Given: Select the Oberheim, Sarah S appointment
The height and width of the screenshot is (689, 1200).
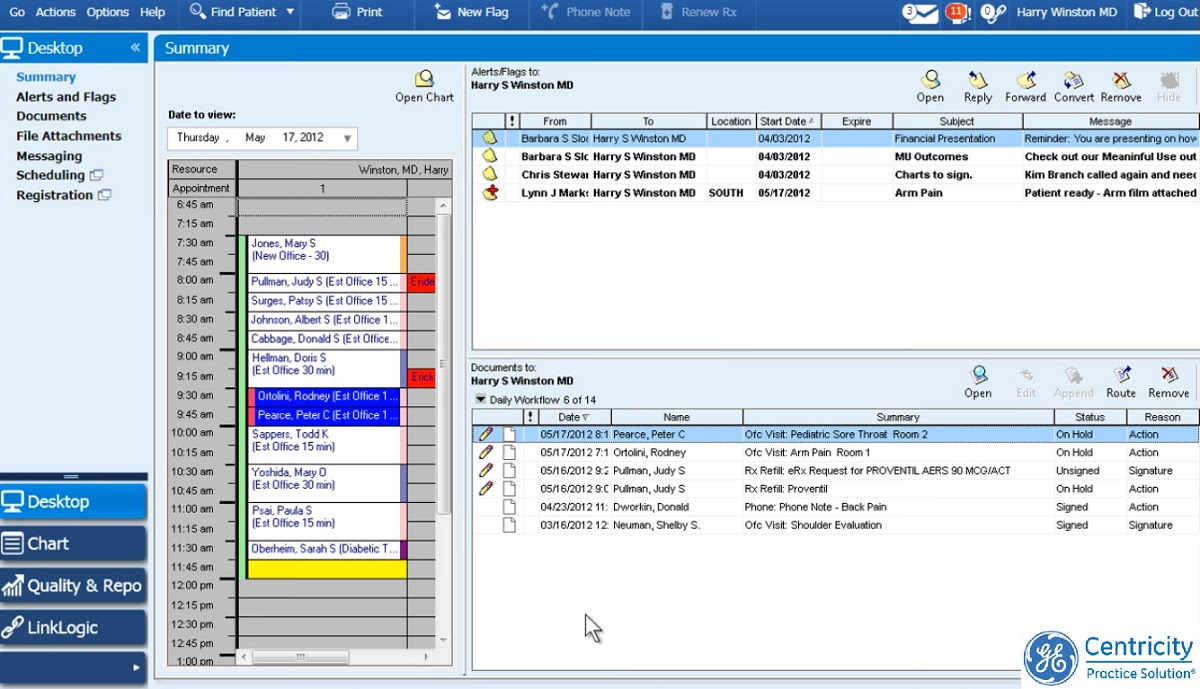Looking at the screenshot, I should tap(324, 549).
